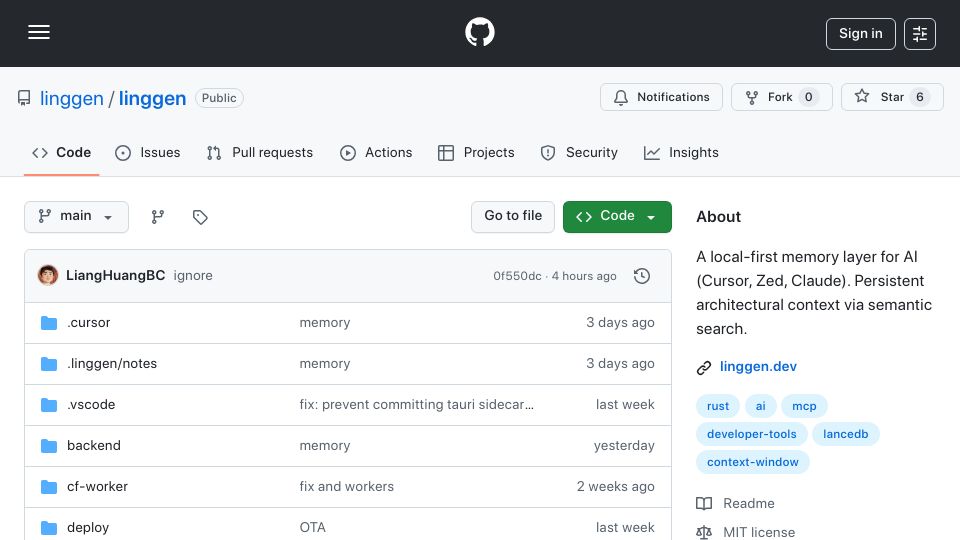Go to GitHub homepage via Octocat logo
This screenshot has width=960, height=540.
click(479, 32)
